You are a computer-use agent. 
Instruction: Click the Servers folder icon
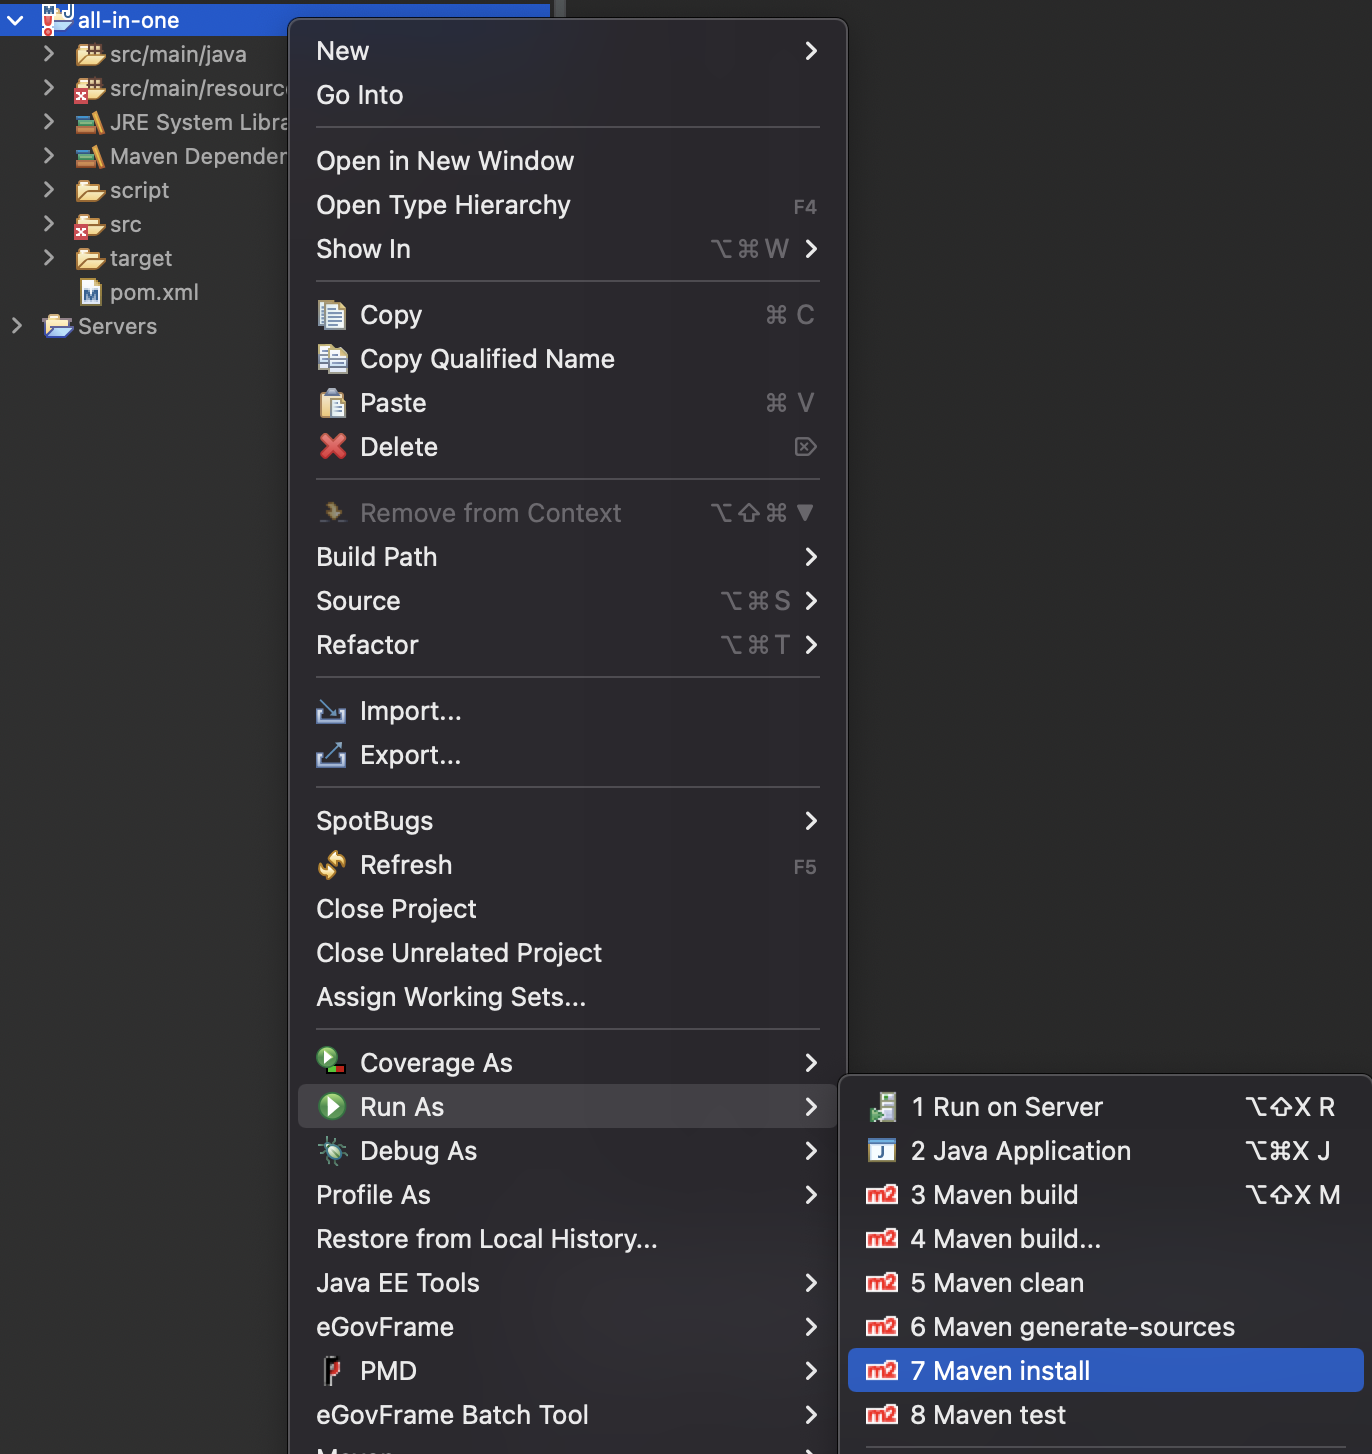pyautogui.click(x=58, y=326)
